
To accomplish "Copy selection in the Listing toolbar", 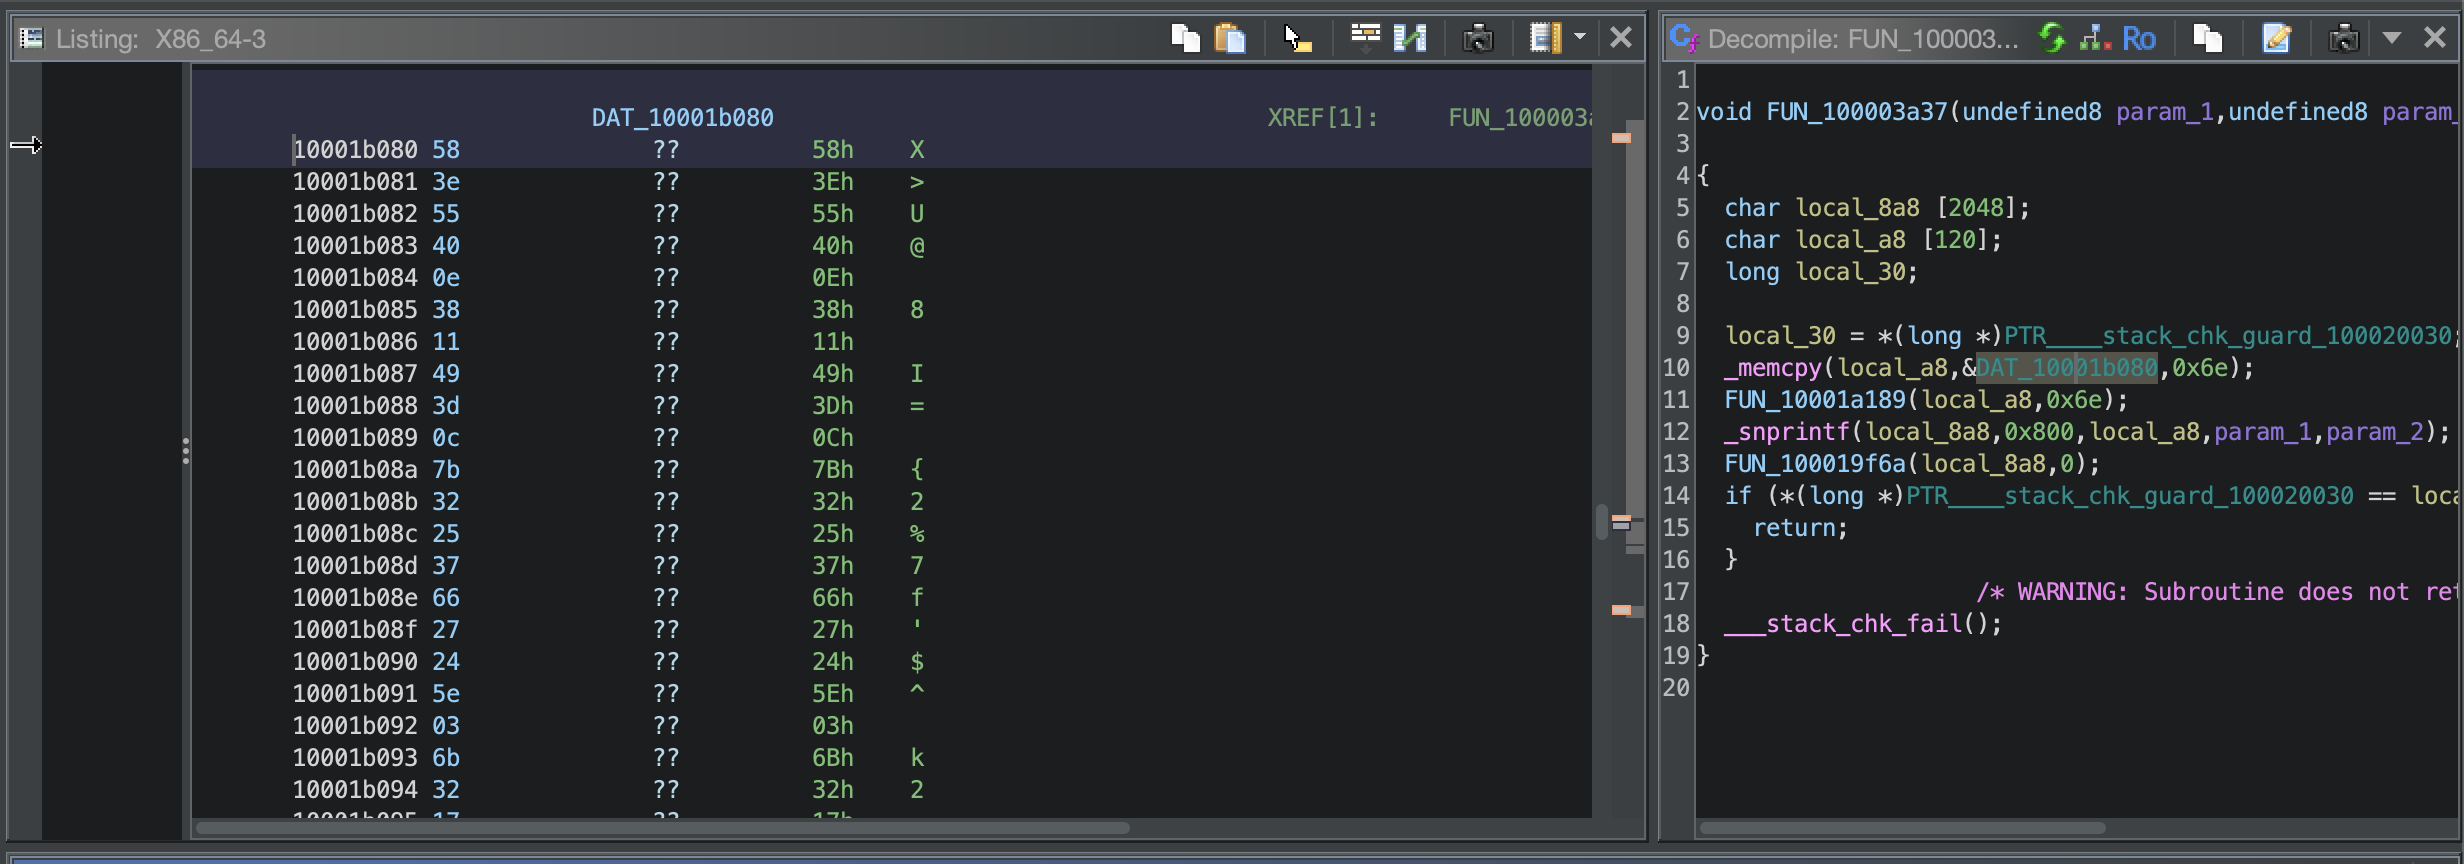I will tap(1185, 38).
